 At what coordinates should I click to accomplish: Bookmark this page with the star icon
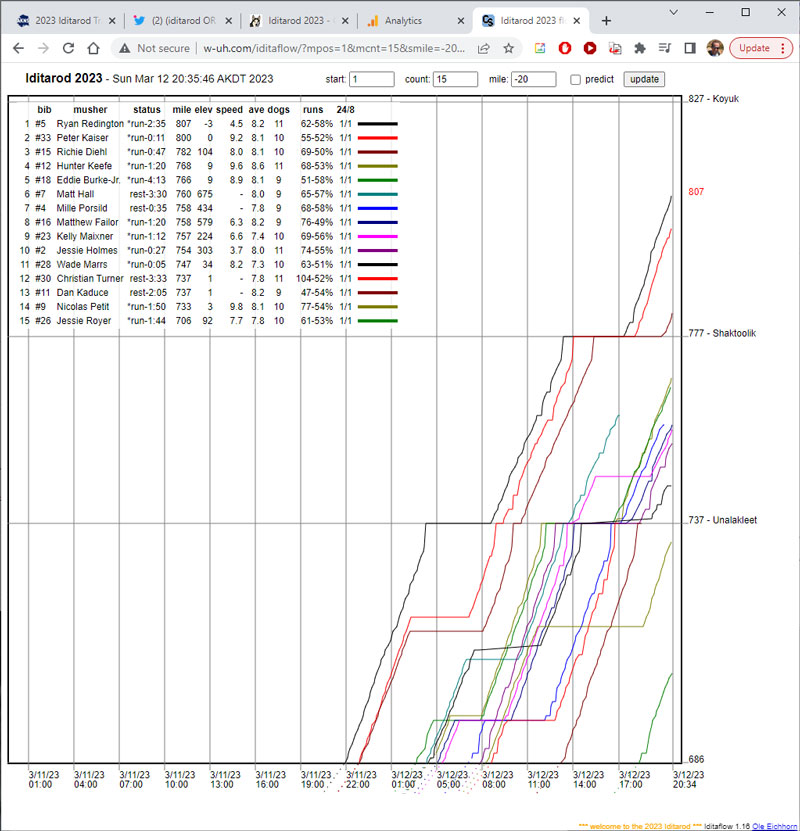coord(509,48)
